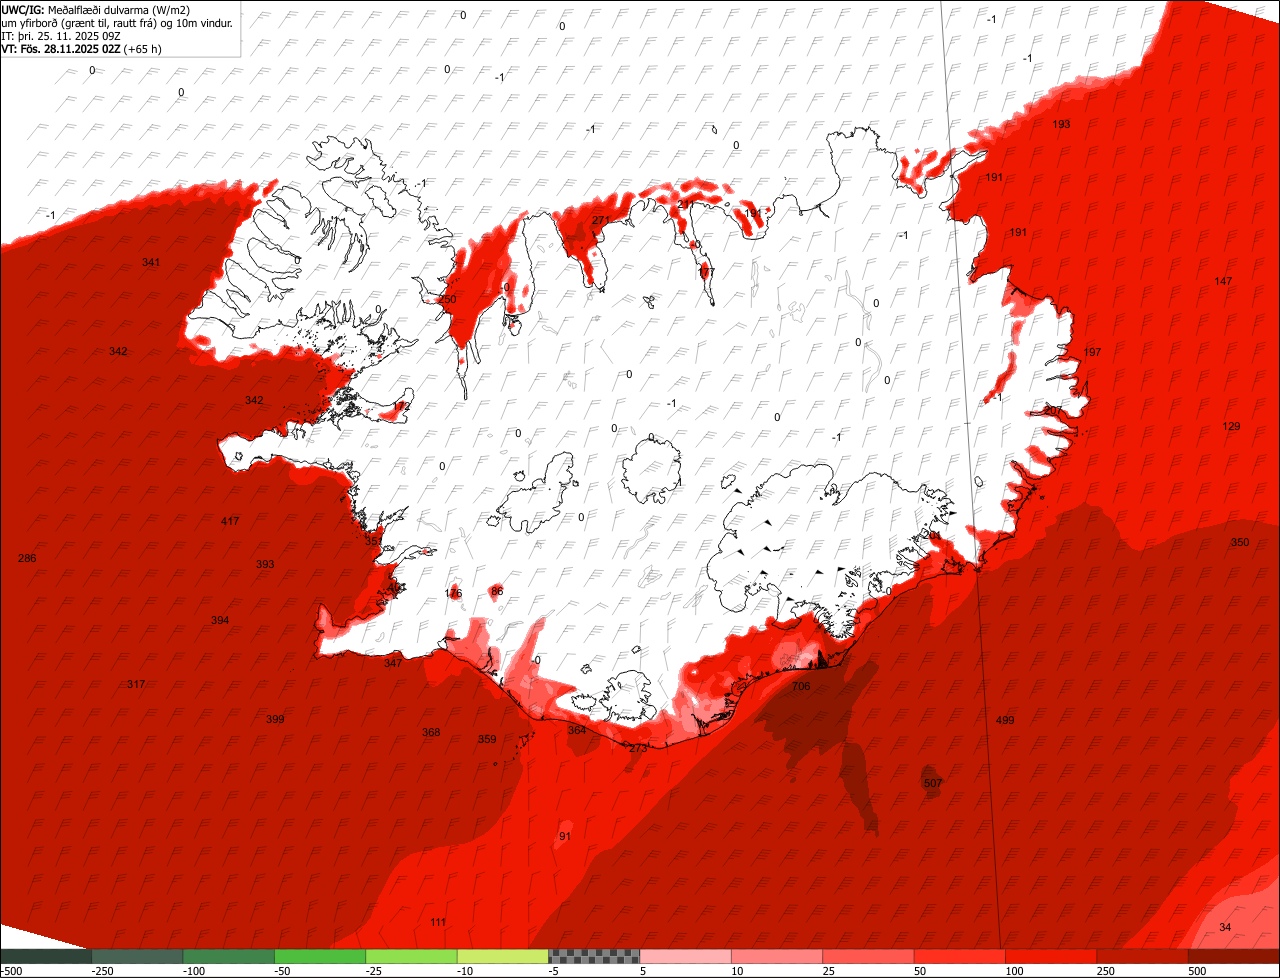
Task: Click the legend label -25
Action: click(376, 971)
